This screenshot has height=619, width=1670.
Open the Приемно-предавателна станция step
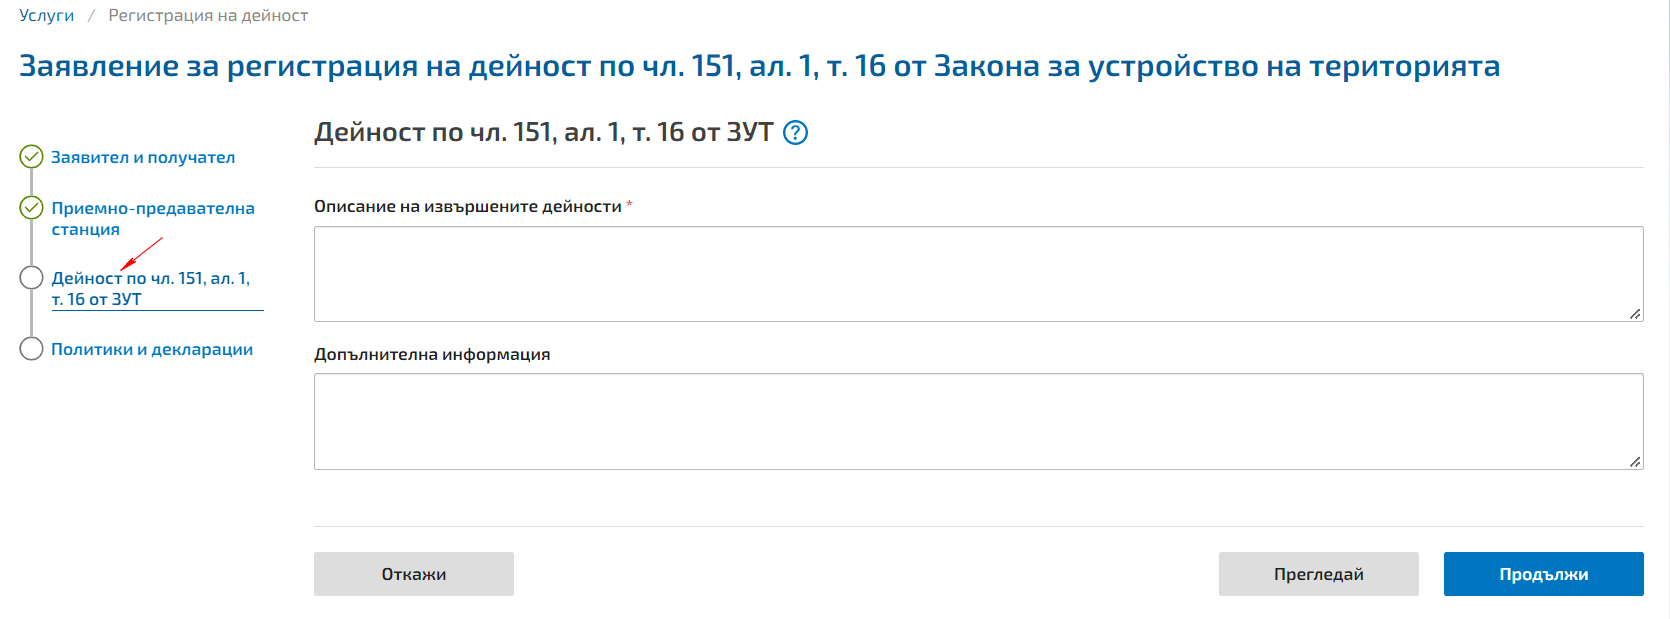tap(153, 218)
